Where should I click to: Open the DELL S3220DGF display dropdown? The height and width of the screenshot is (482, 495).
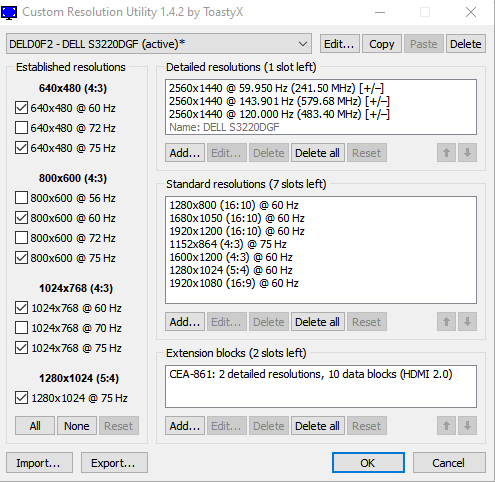pyautogui.click(x=159, y=44)
